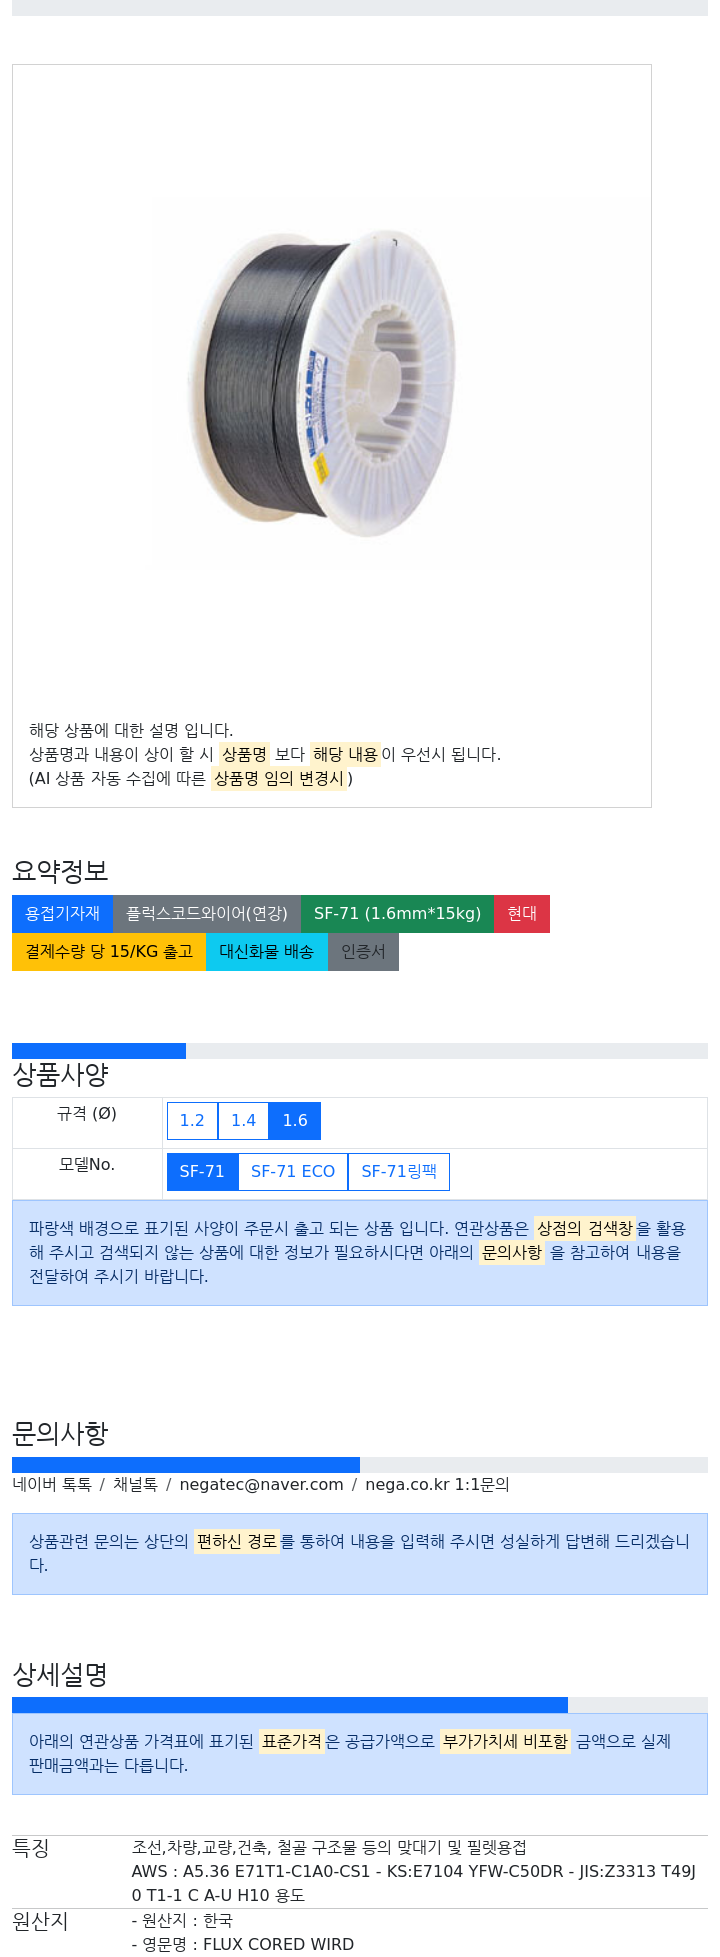
Task: Click the welding wire spool product image
Action: [322, 385]
